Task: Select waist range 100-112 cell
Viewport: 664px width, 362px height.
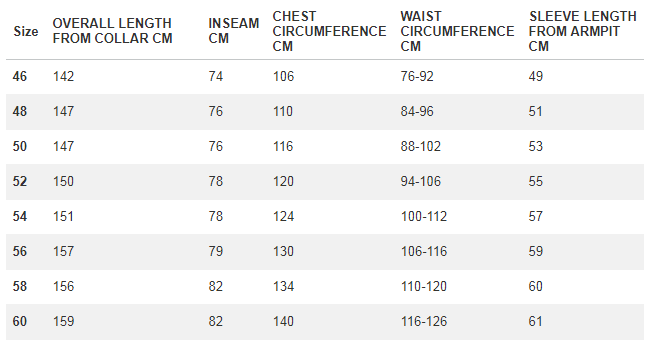Action: coord(423,216)
